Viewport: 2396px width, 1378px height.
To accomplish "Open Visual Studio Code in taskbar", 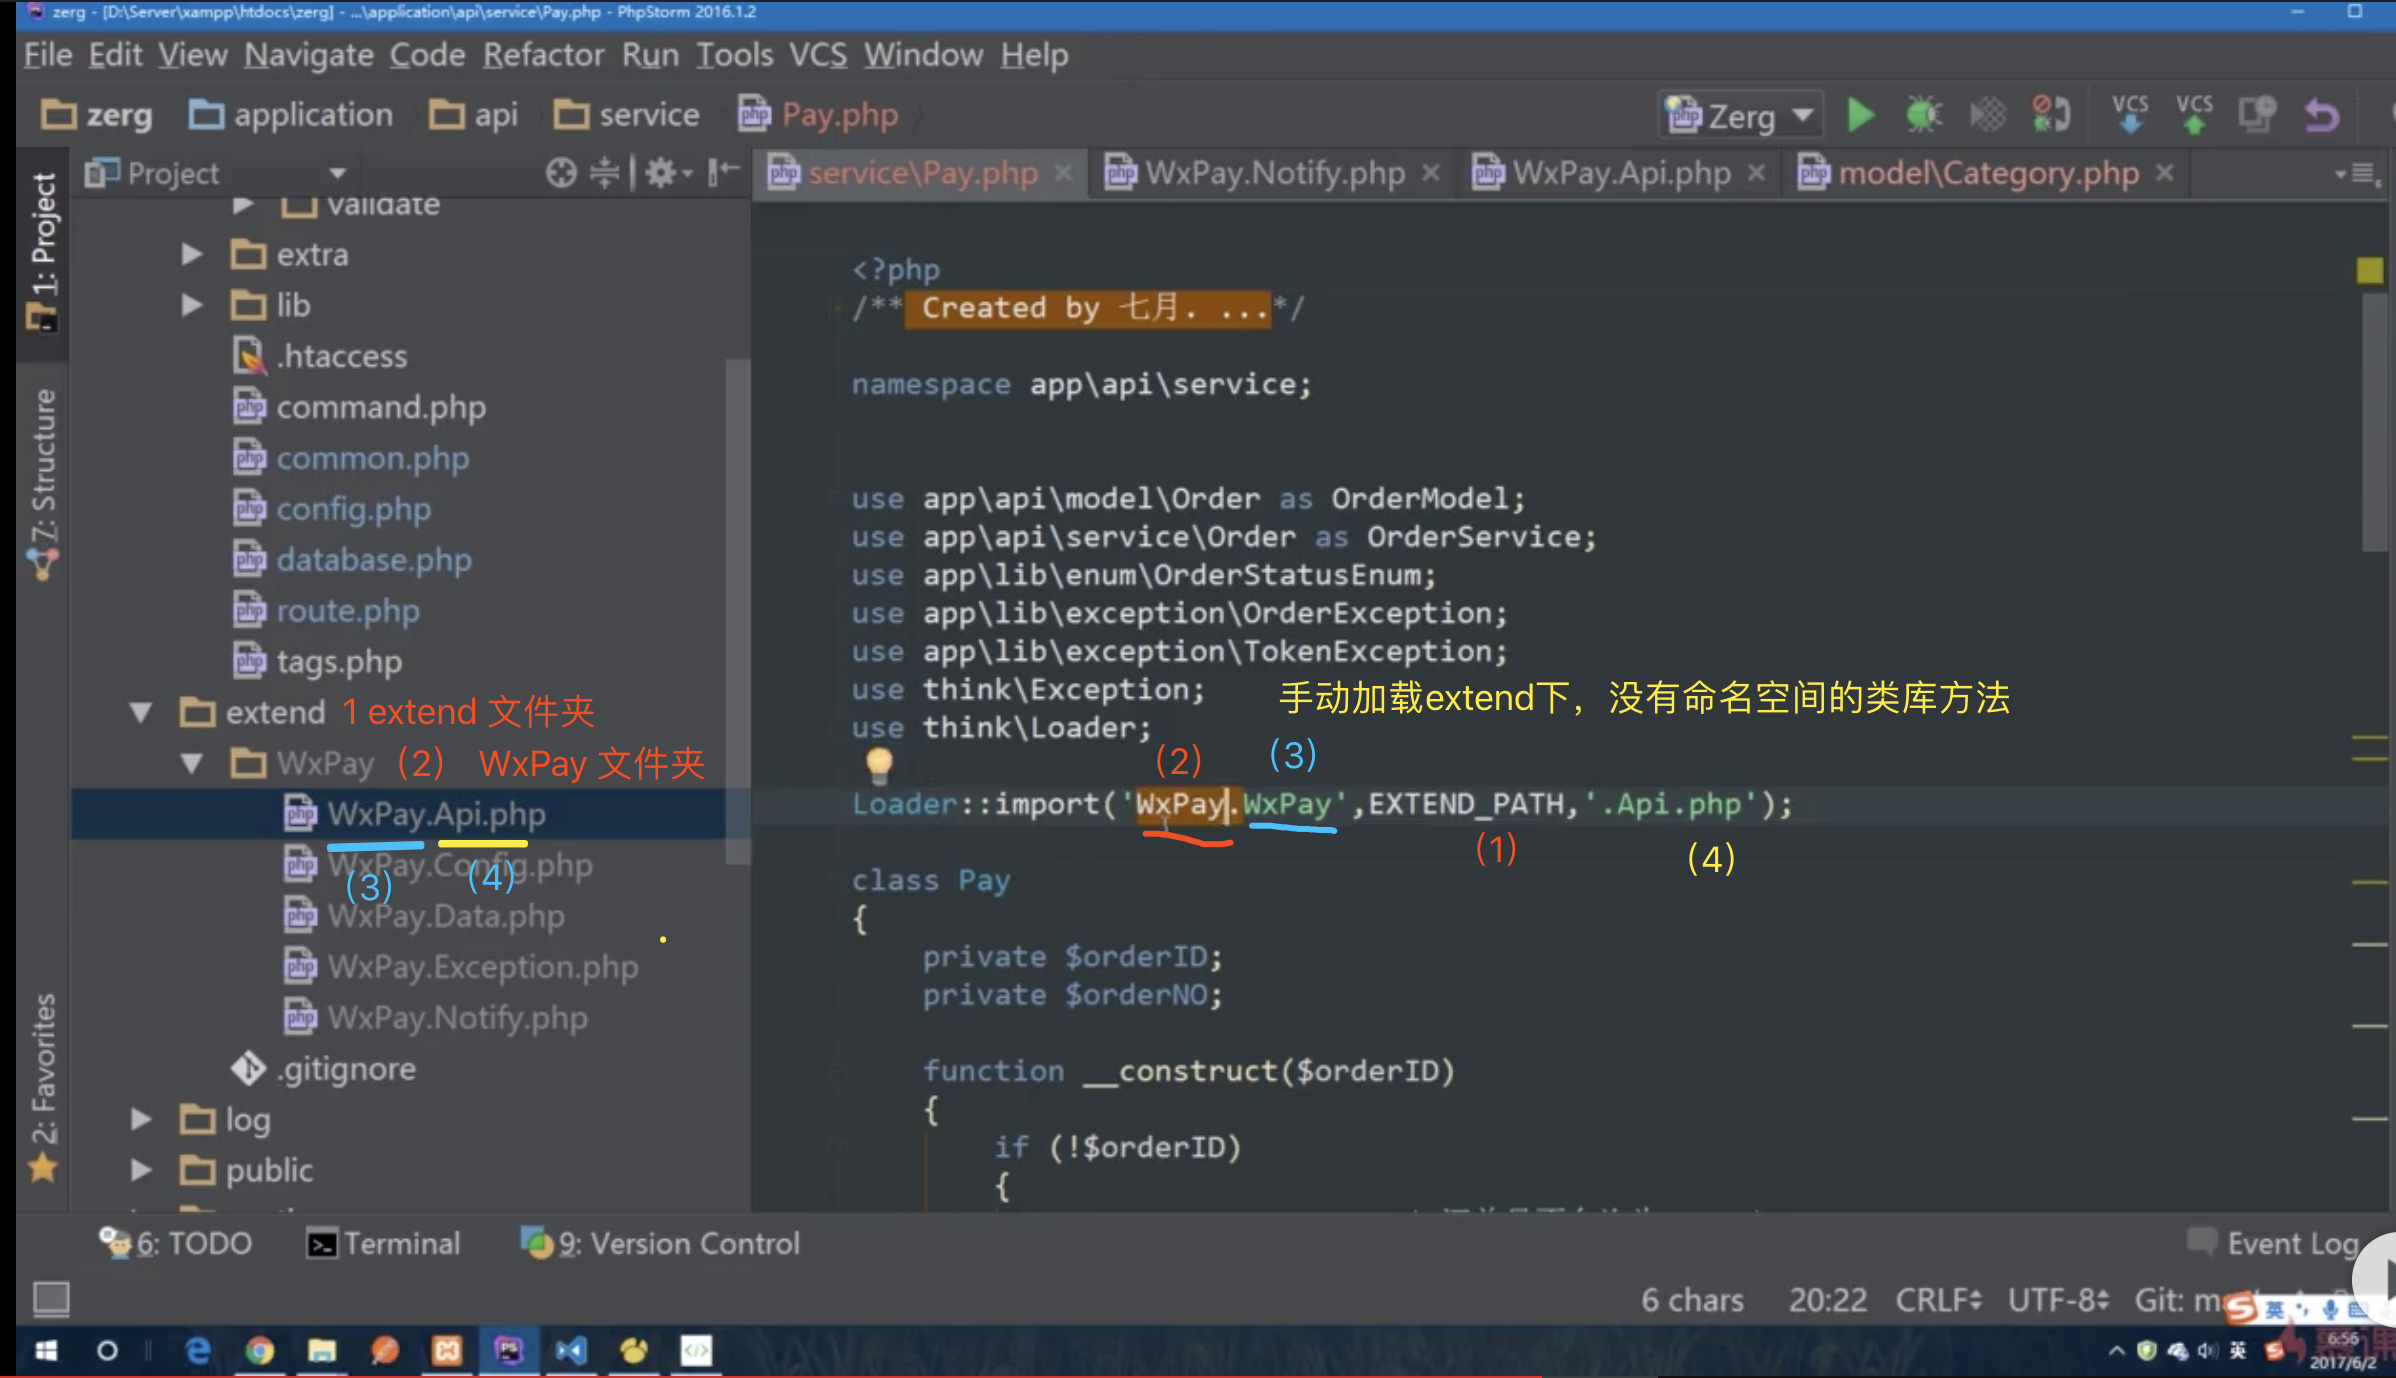I will pos(571,1351).
